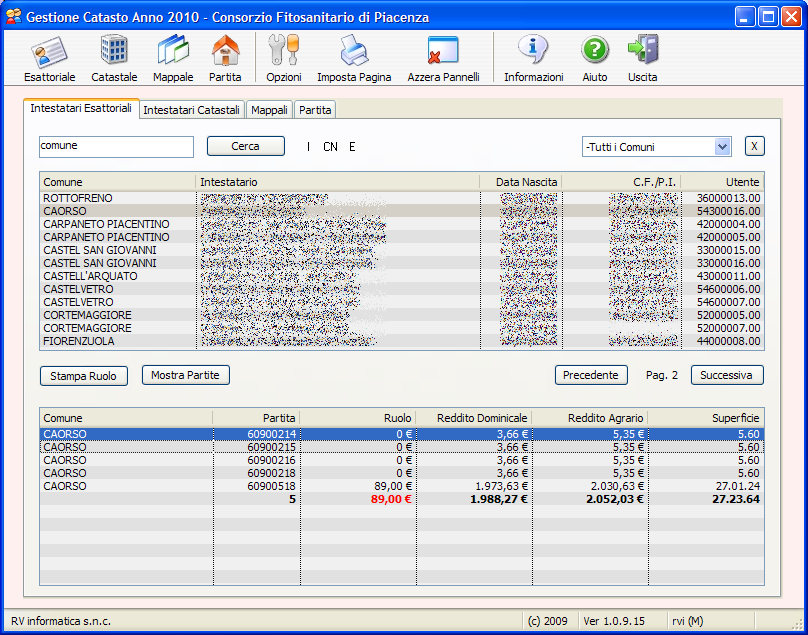Select the row with Utente 42000005.00

(x=402, y=237)
